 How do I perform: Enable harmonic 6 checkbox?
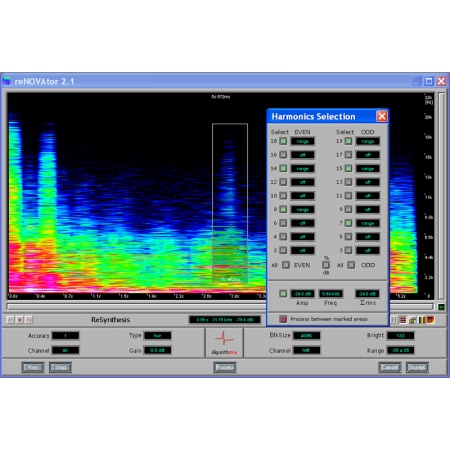(x=283, y=223)
